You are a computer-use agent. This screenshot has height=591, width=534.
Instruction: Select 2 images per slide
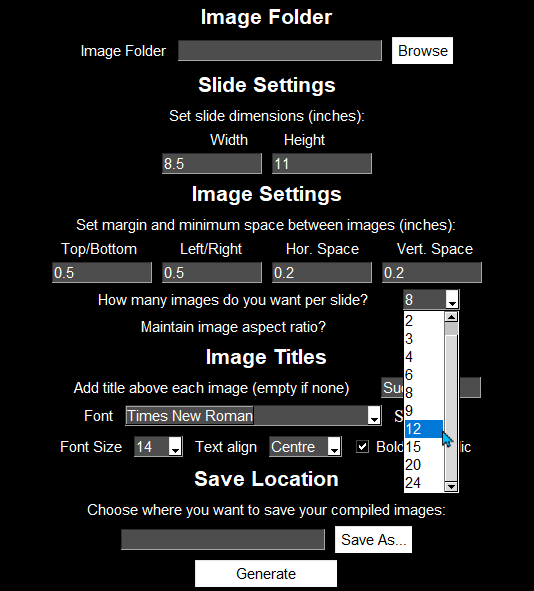[x=424, y=321]
